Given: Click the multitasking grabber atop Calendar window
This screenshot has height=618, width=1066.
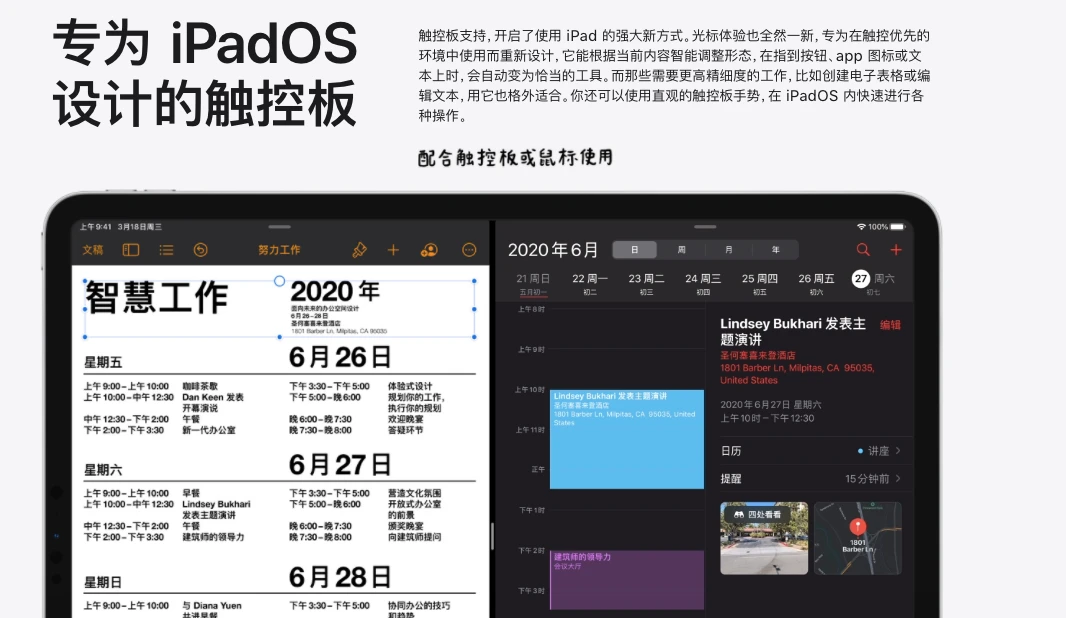Looking at the screenshot, I should [705, 226].
